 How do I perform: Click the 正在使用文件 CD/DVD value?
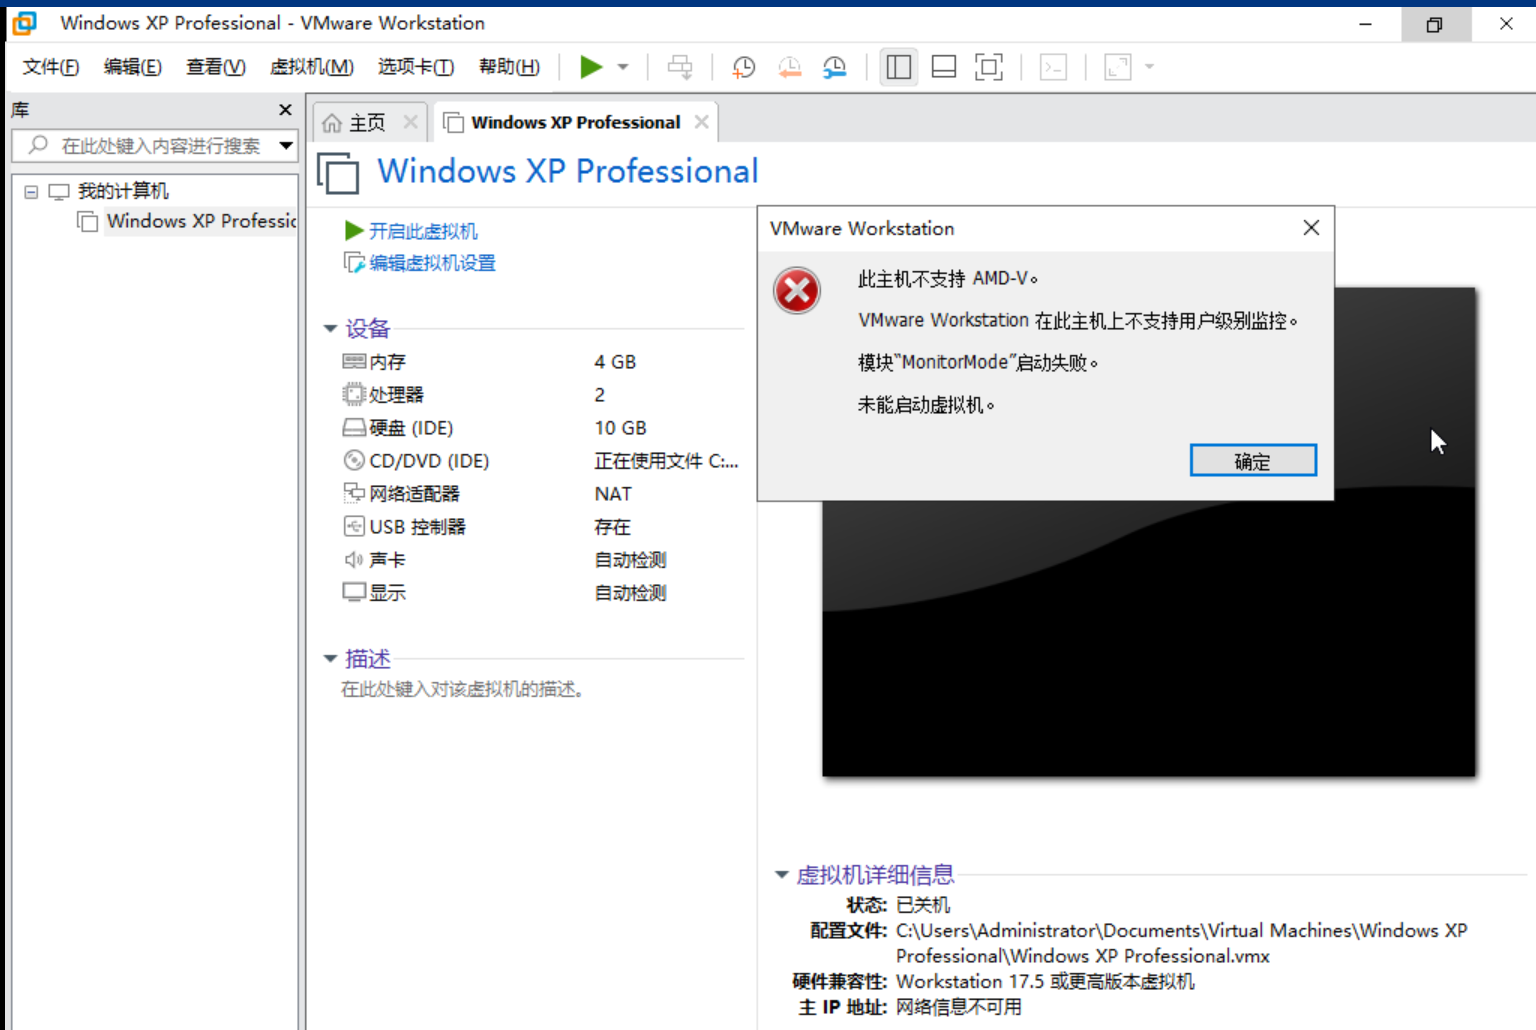point(666,461)
